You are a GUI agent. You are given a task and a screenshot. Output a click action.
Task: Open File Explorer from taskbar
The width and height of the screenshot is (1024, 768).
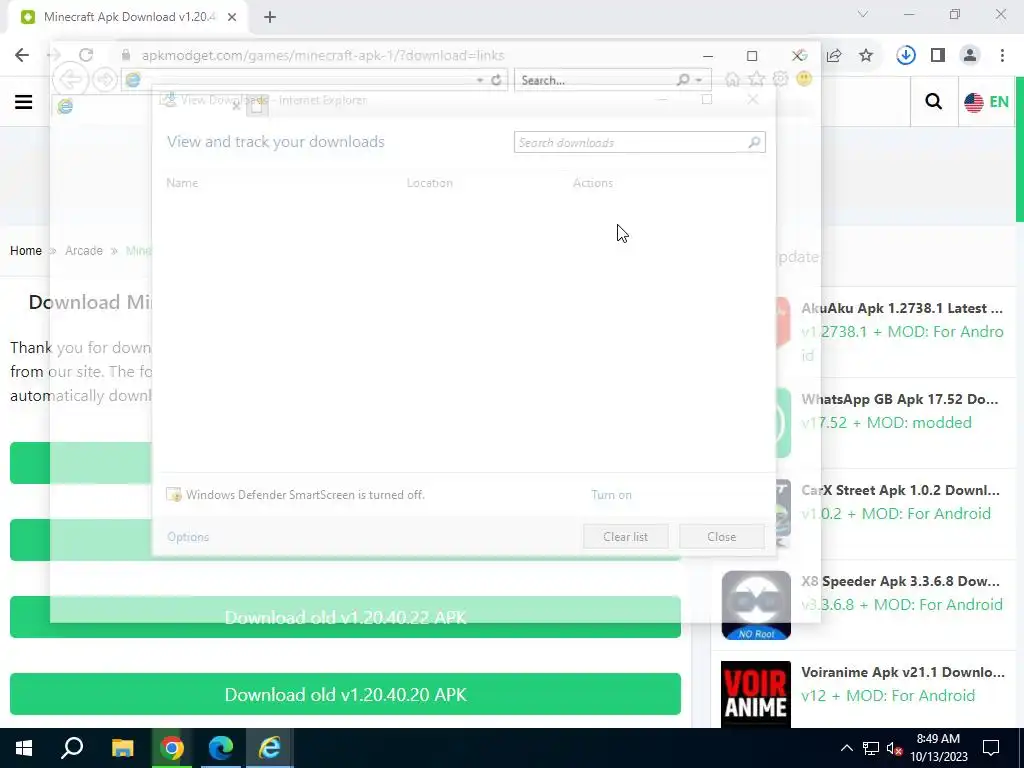coord(122,748)
